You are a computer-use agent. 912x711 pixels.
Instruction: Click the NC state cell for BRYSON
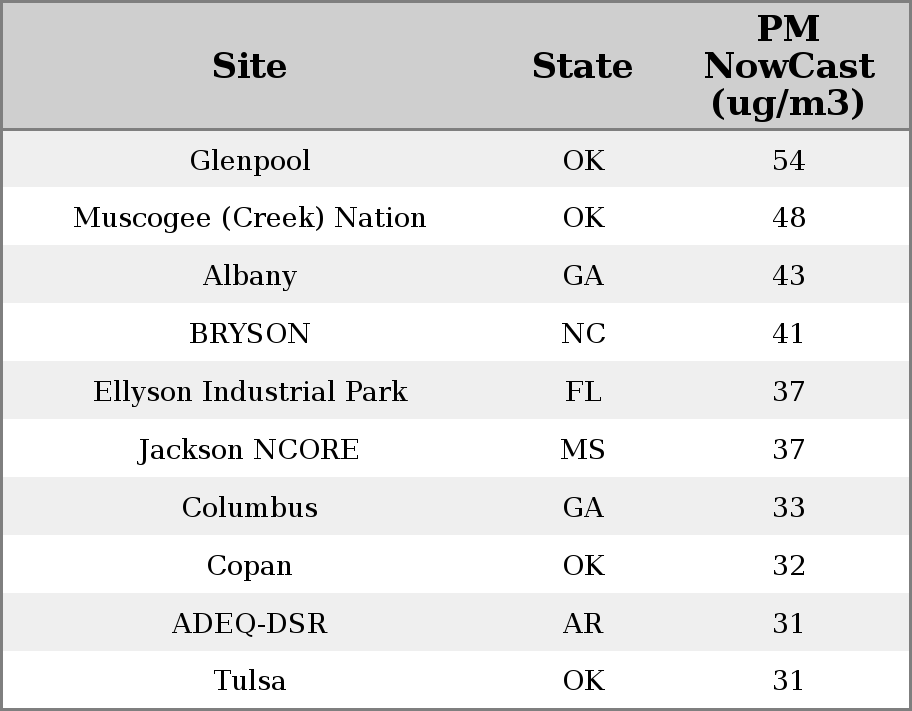(583, 334)
